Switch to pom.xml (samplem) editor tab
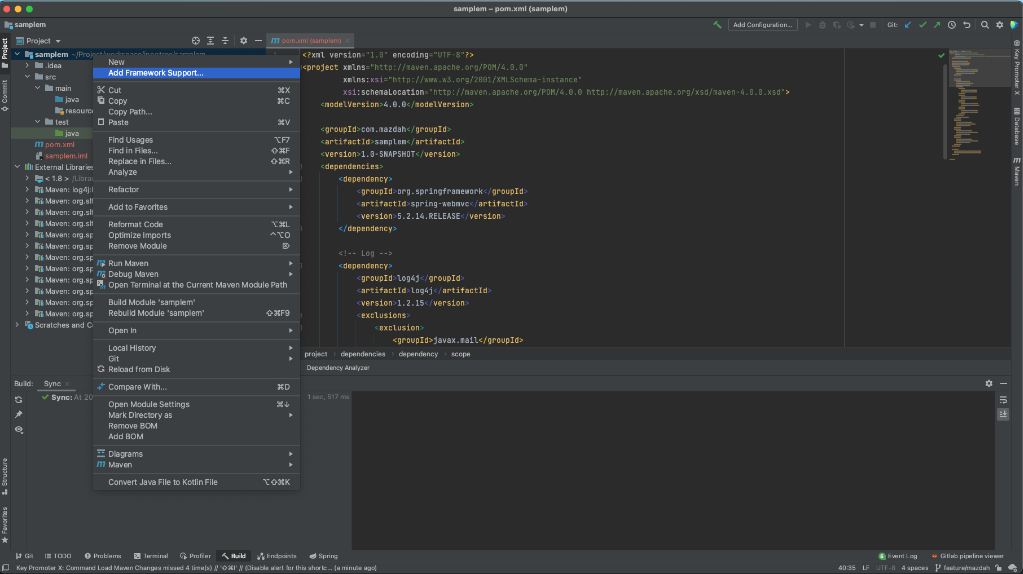The width and height of the screenshot is (1023, 574). tap(311, 40)
